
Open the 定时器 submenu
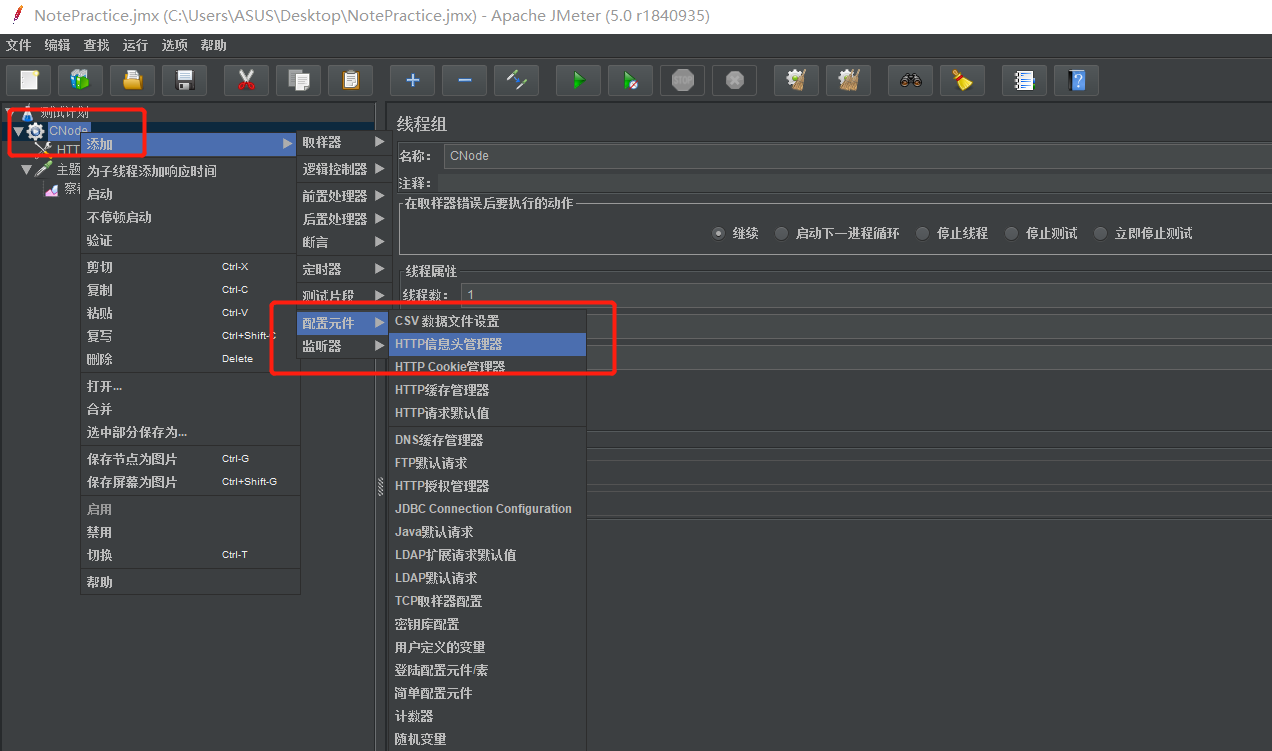343,269
